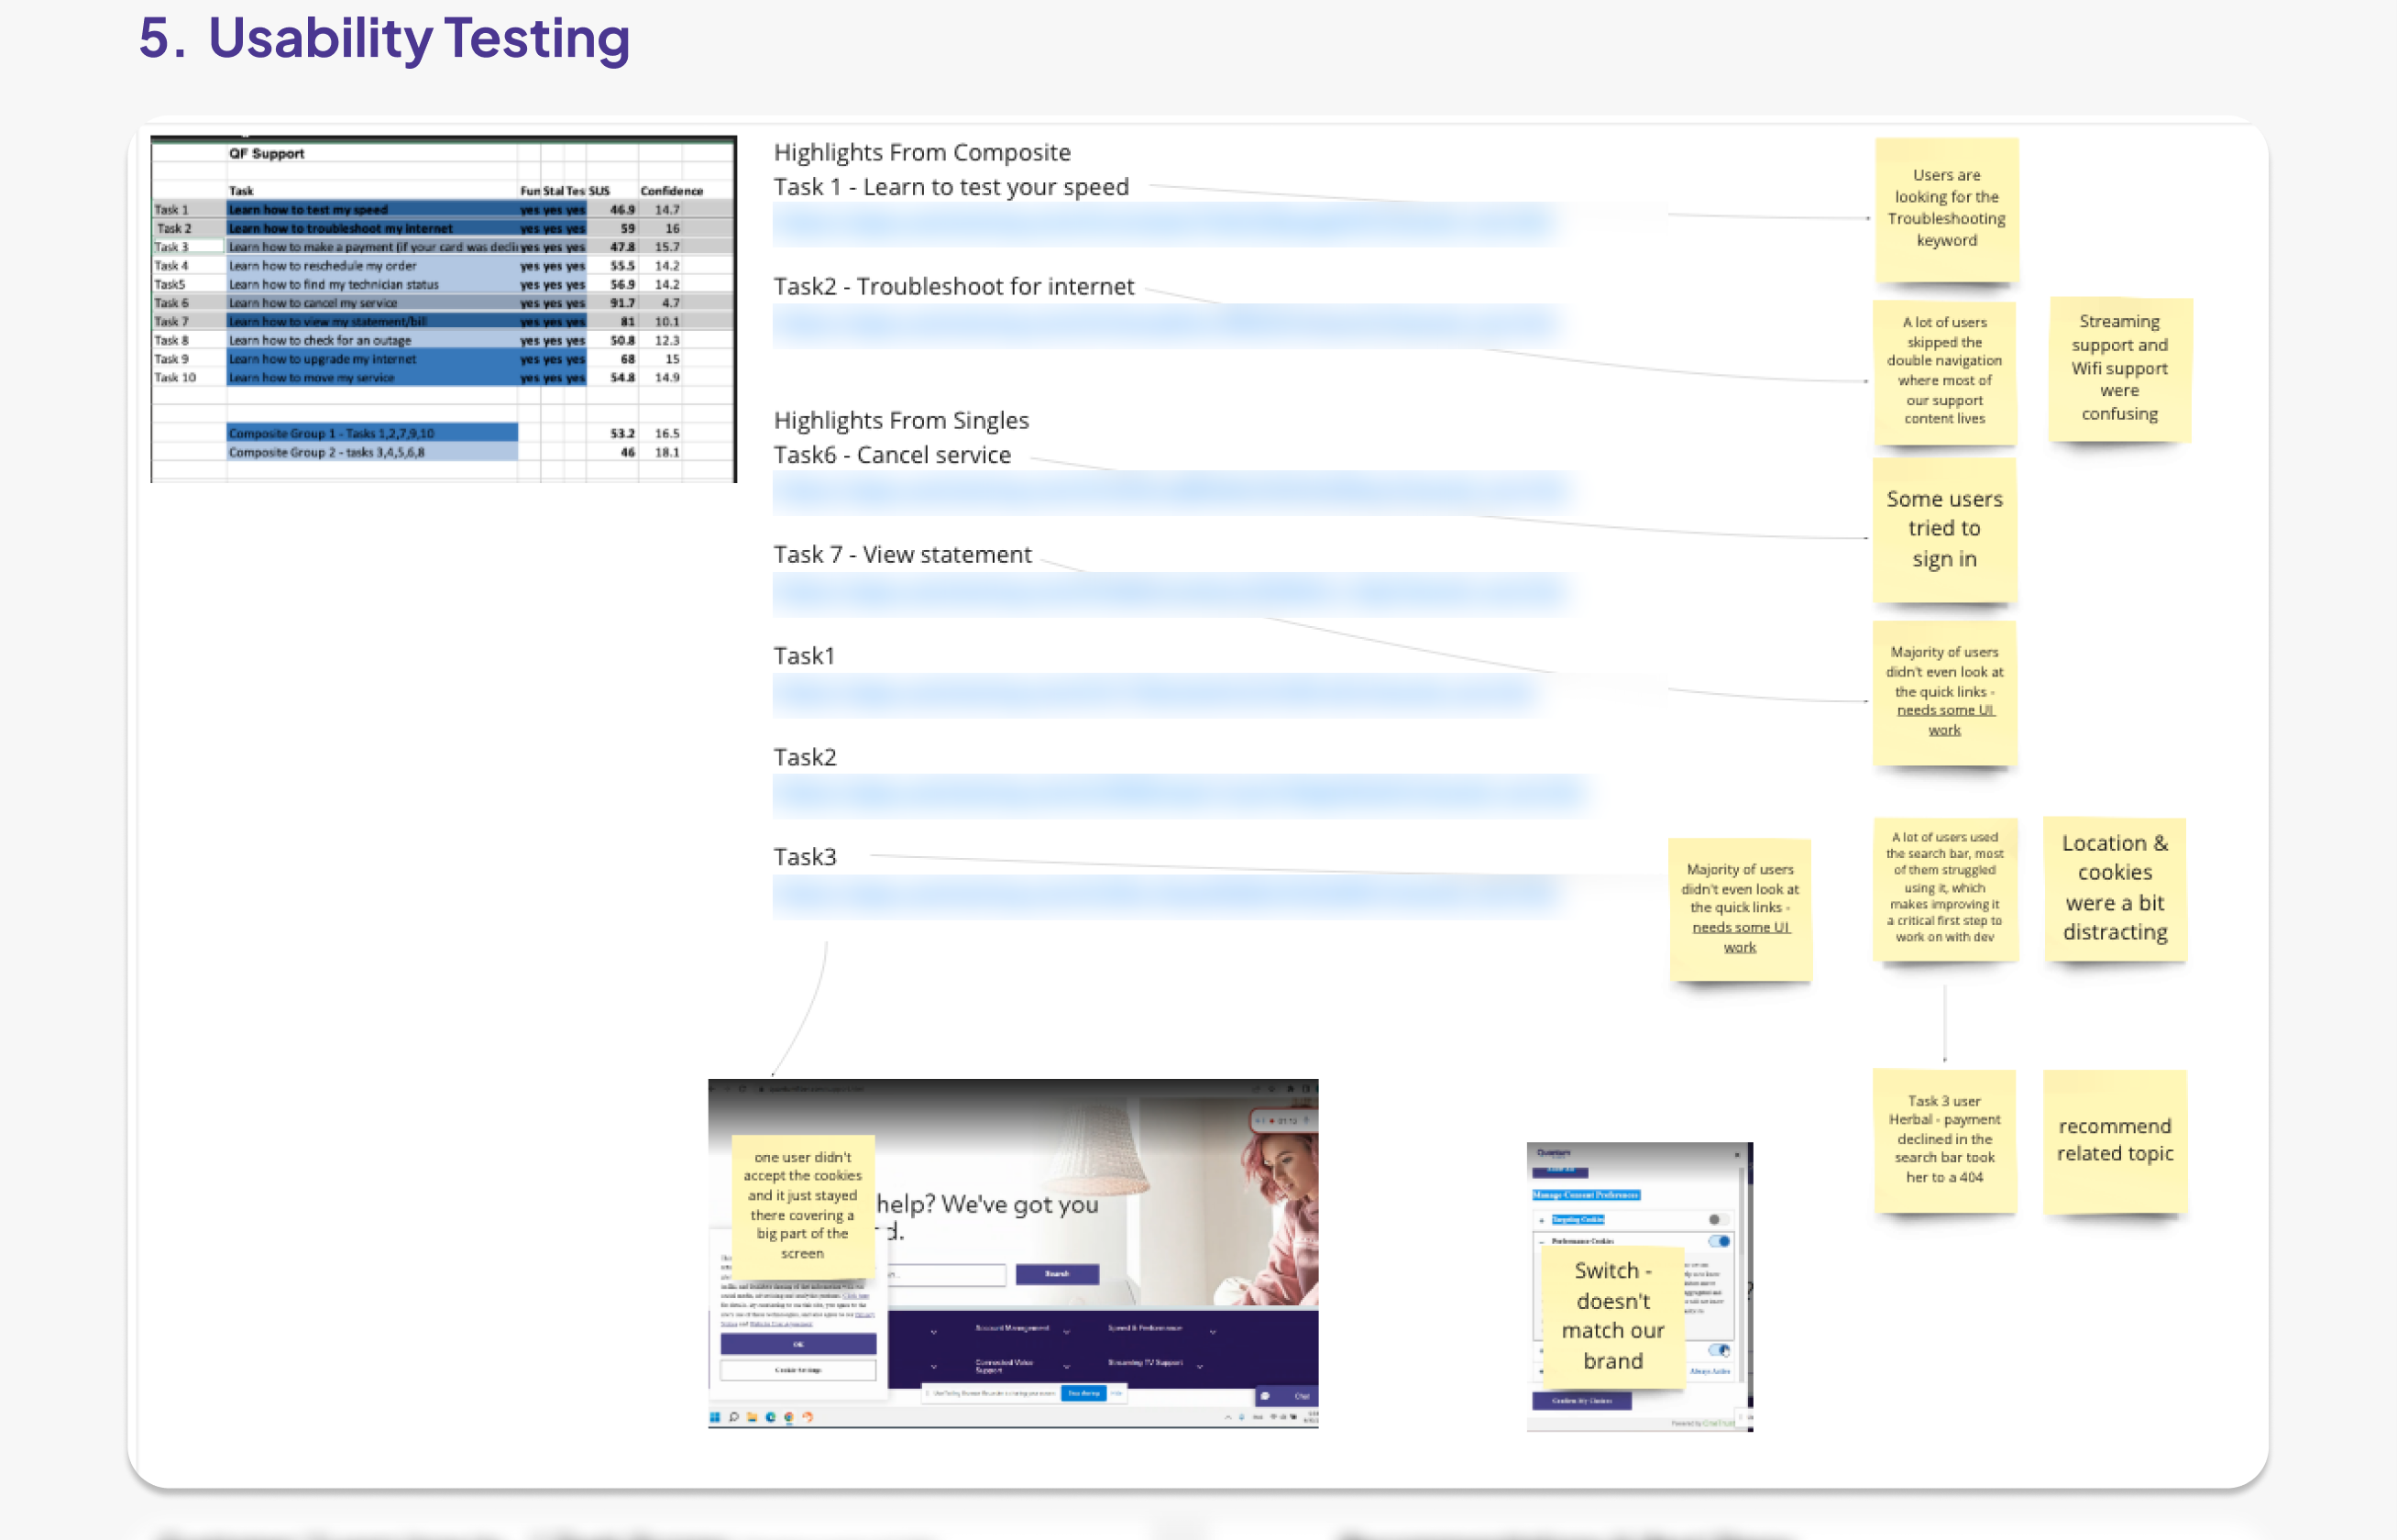Click 'Learn how to cancel my service' row
The height and width of the screenshot is (1540, 2397).
pyautogui.click(x=444, y=303)
